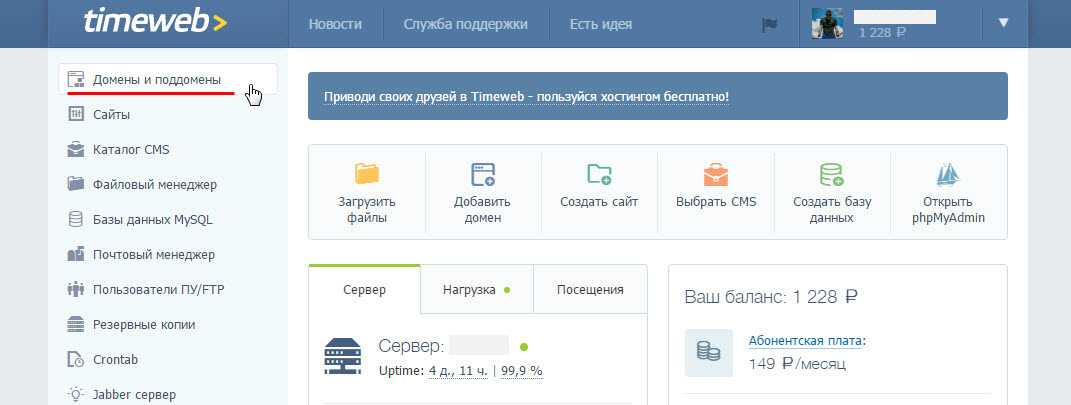Expand the account dropdown arrow
1071x405 pixels.
pos(1003,23)
